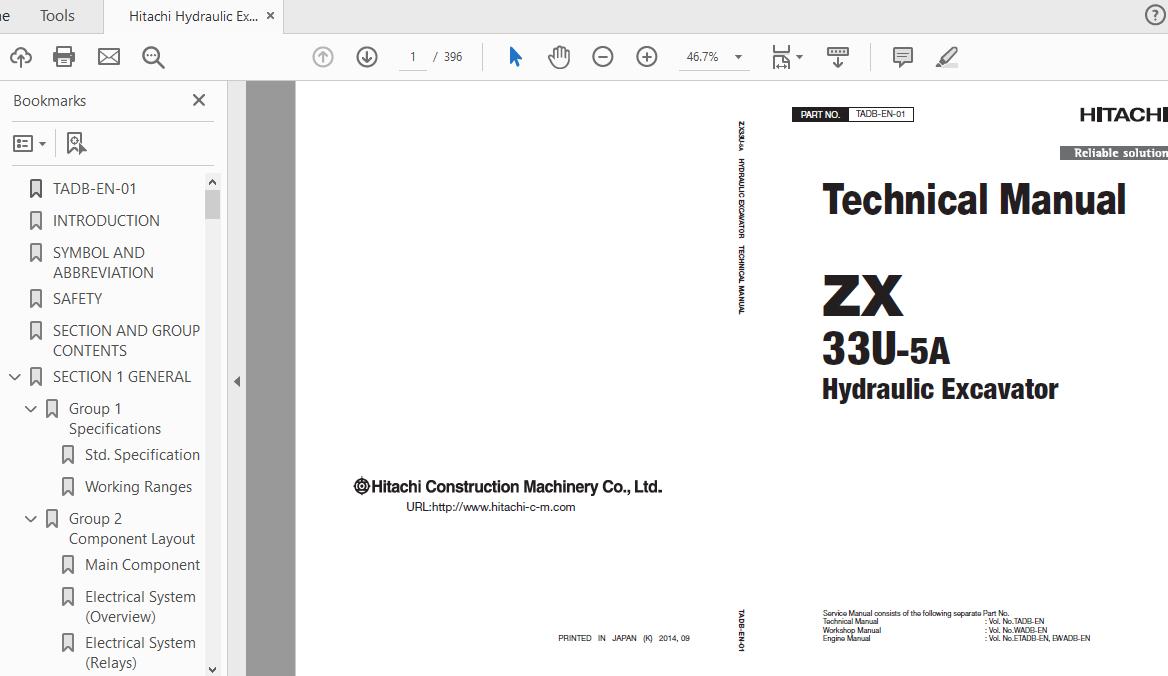The image size is (1168, 676).
Task: Select the highlight pen tool
Action: coord(947,57)
